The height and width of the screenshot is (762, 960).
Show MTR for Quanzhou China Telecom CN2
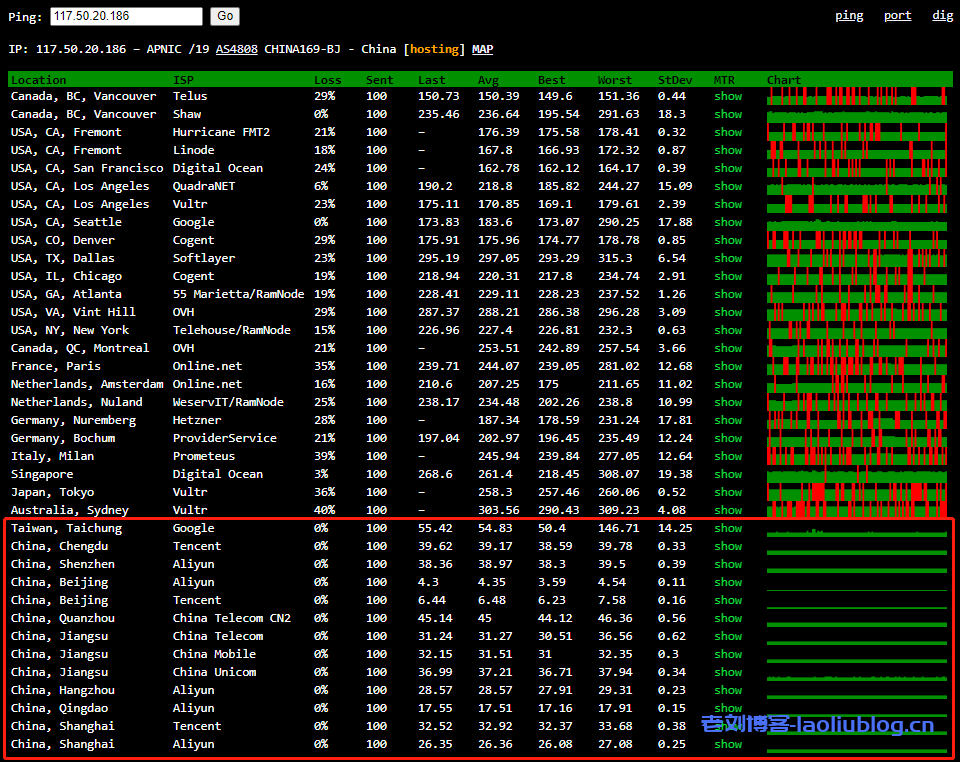coord(728,618)
